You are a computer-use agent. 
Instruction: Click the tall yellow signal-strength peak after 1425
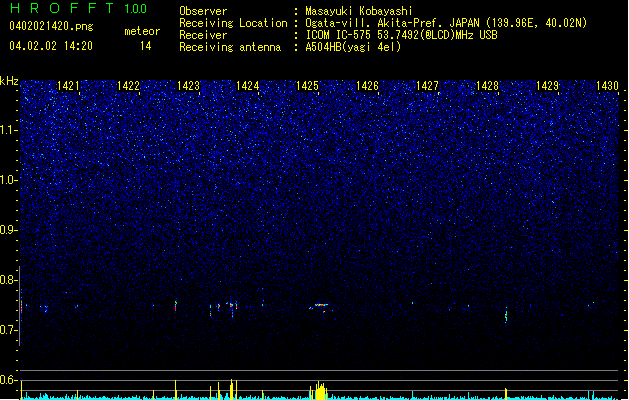point(320,390)
